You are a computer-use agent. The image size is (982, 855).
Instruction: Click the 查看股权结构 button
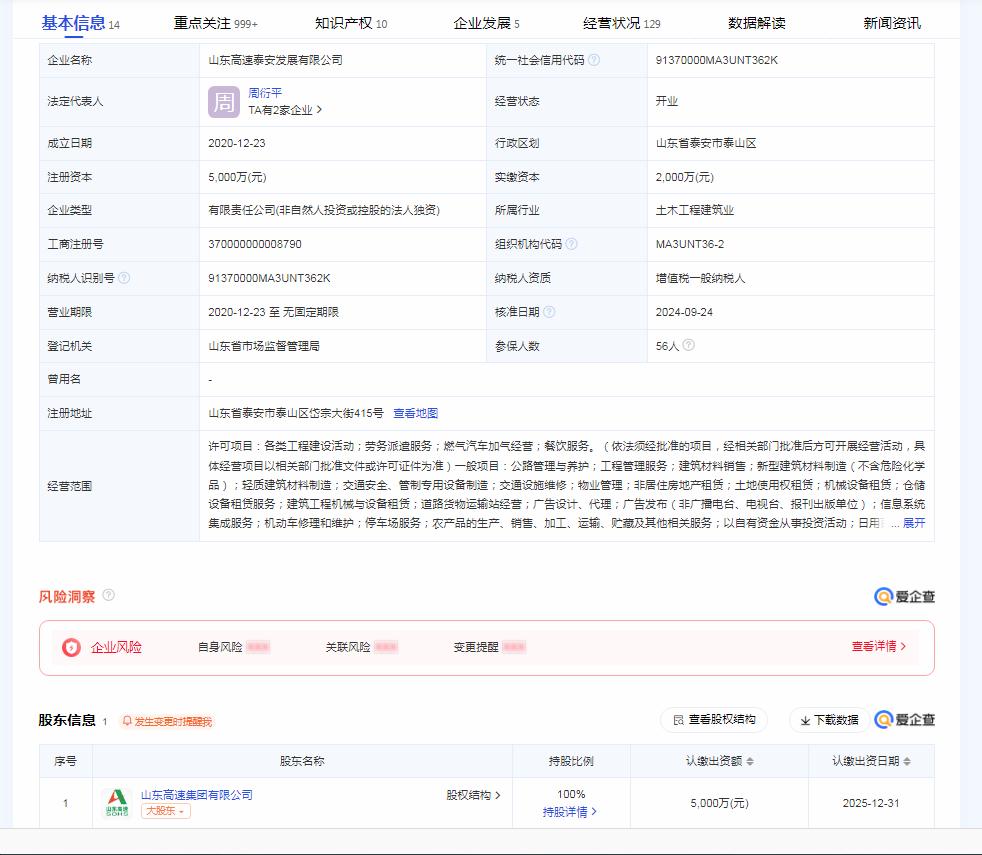click(x=714, y=720)
